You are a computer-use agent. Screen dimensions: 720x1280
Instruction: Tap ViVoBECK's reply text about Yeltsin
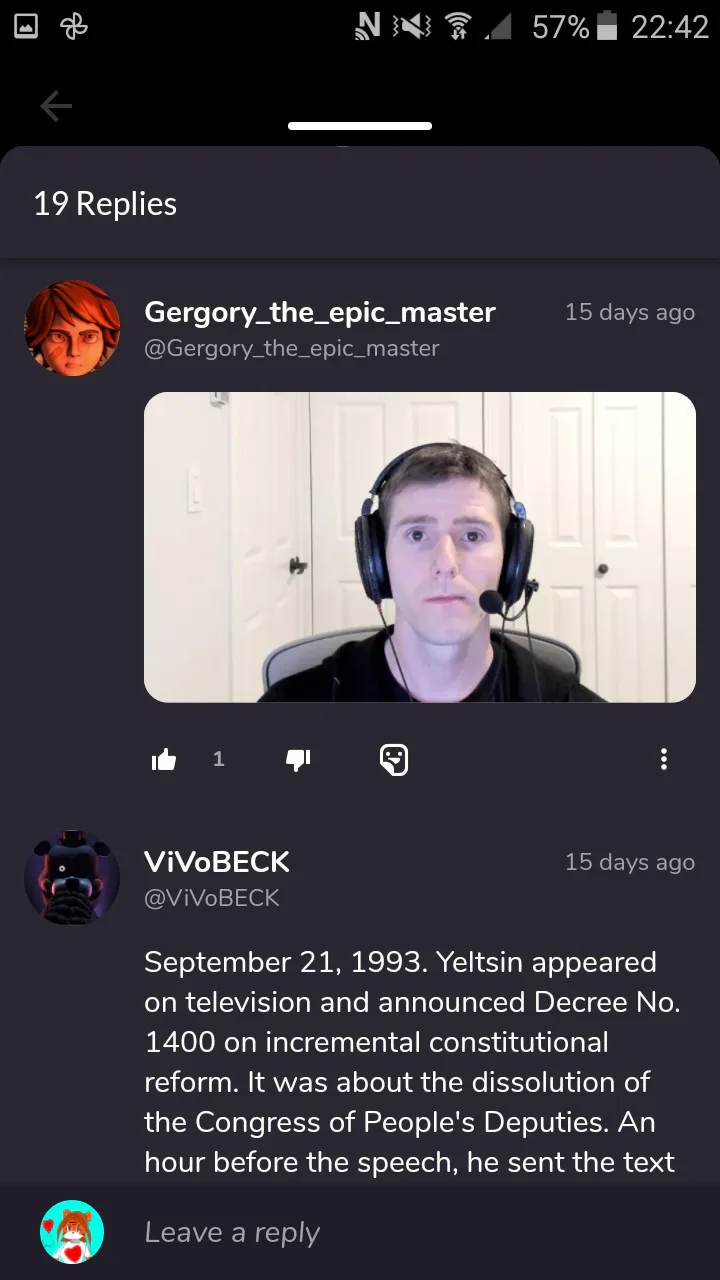pos(412,1063)
